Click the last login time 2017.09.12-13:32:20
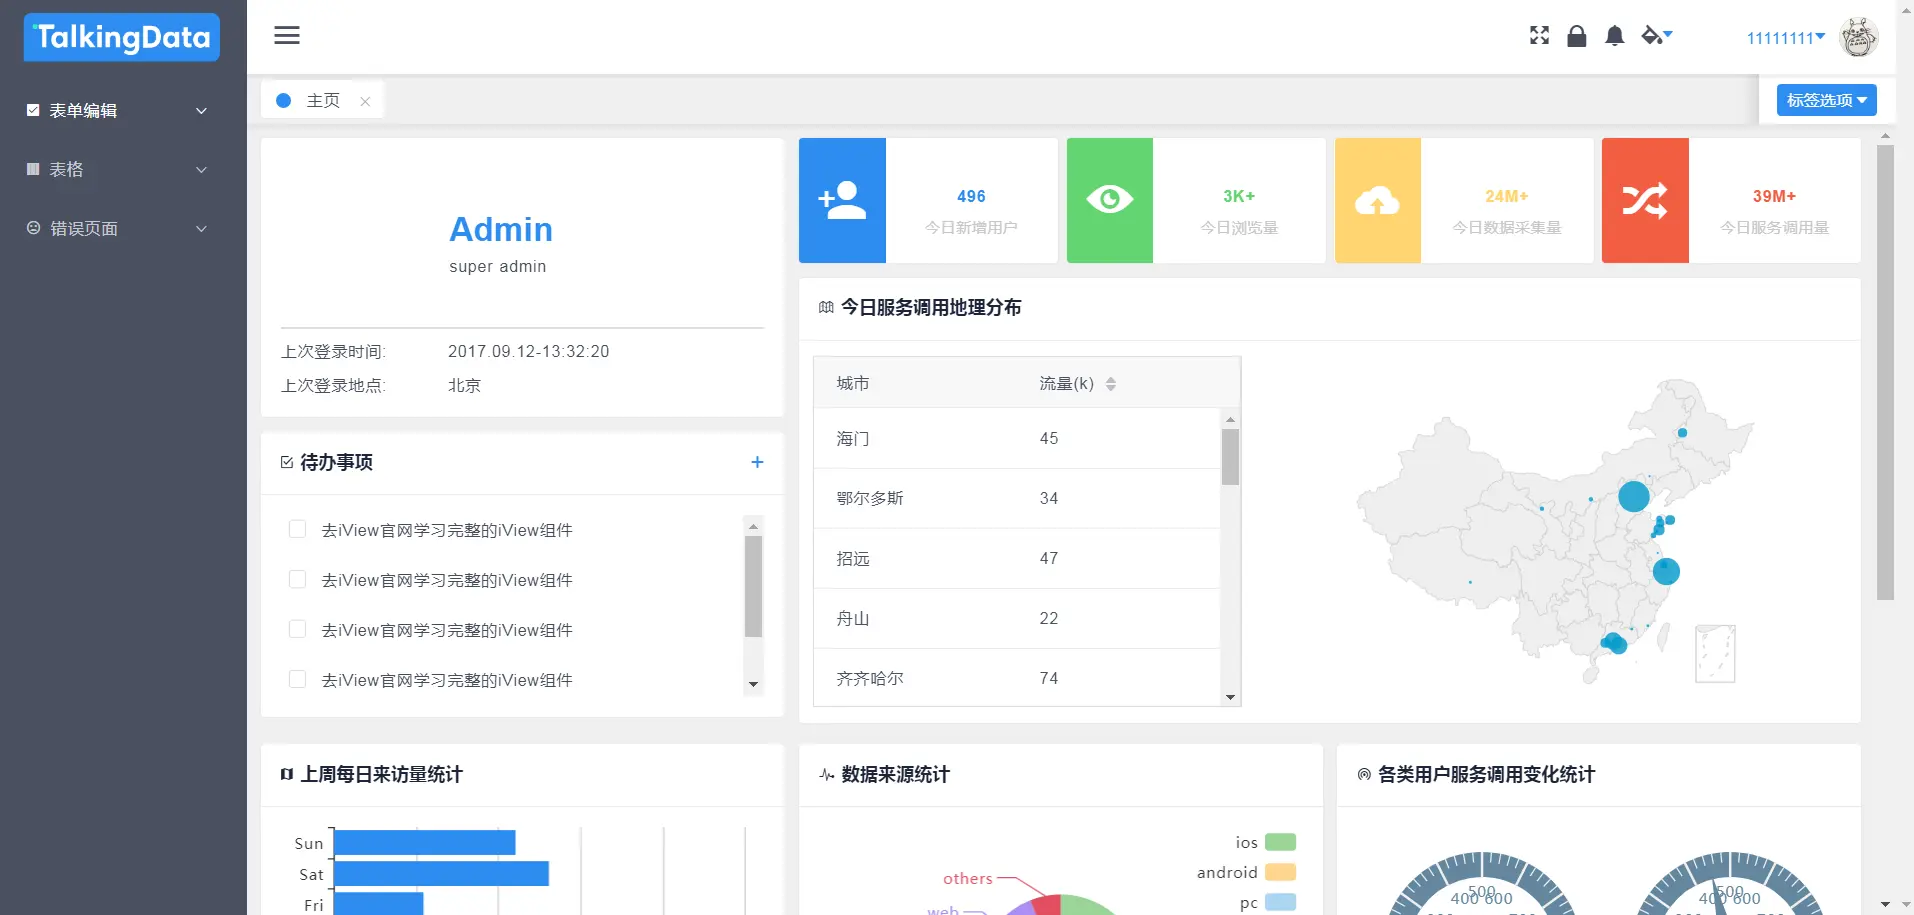The image size is (1914, 915). pos(529,351)
